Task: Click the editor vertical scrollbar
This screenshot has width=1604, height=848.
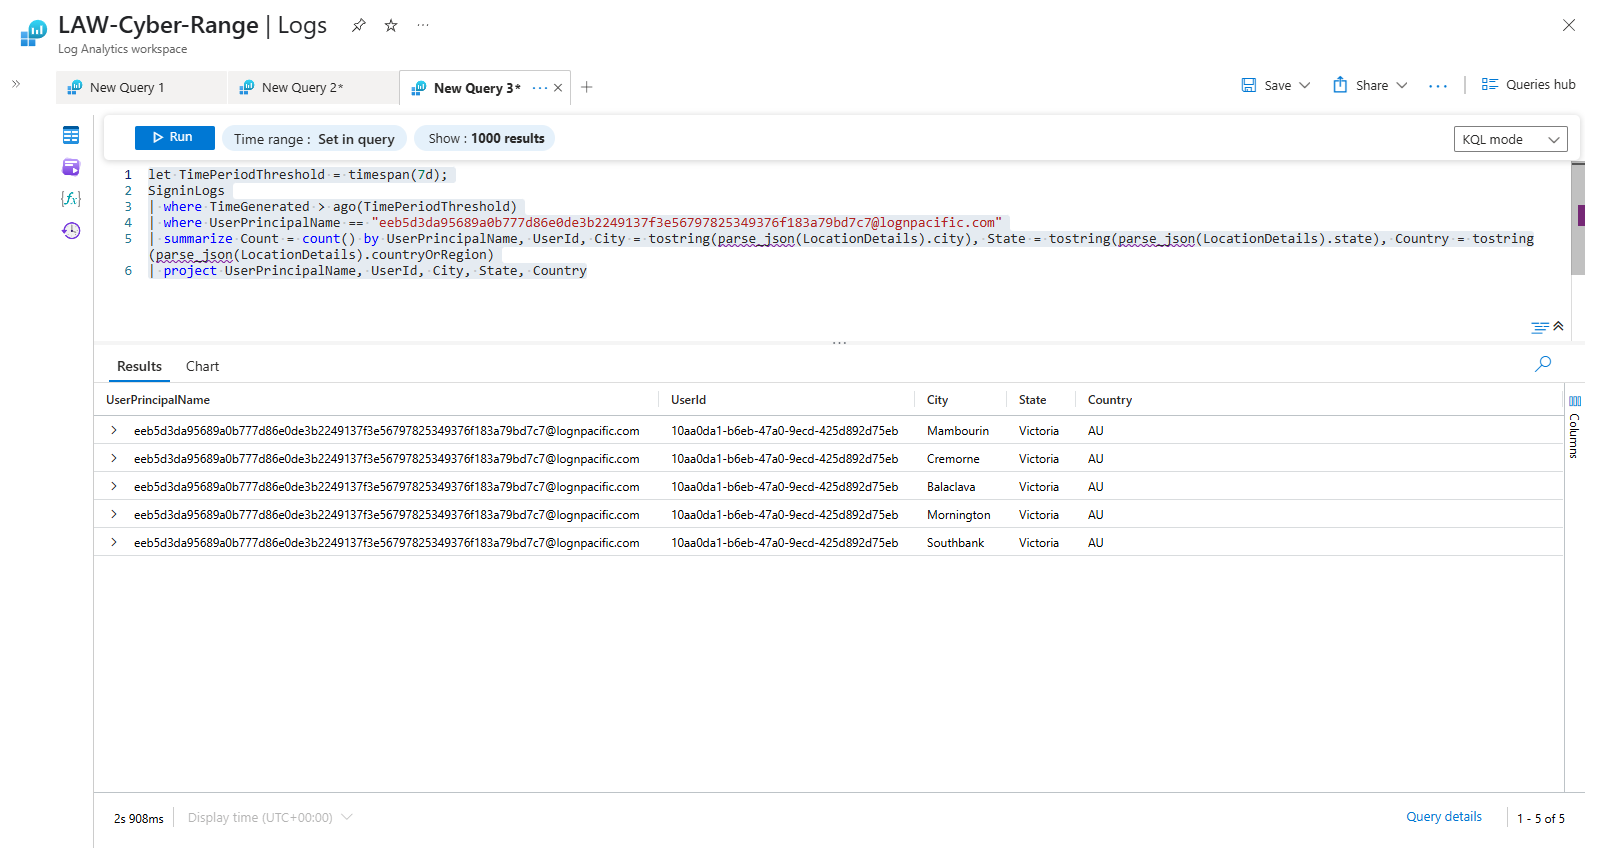Action: pos(1578,218)
